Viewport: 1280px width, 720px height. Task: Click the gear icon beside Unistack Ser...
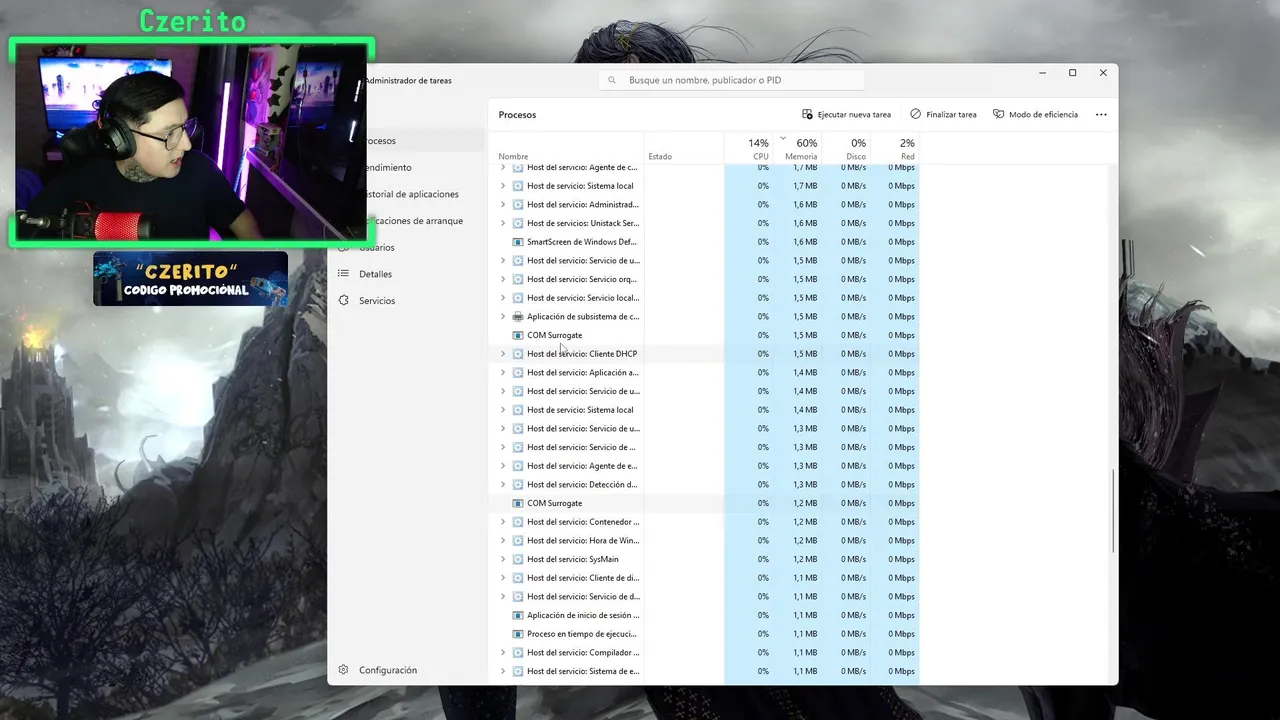(518, 223)
